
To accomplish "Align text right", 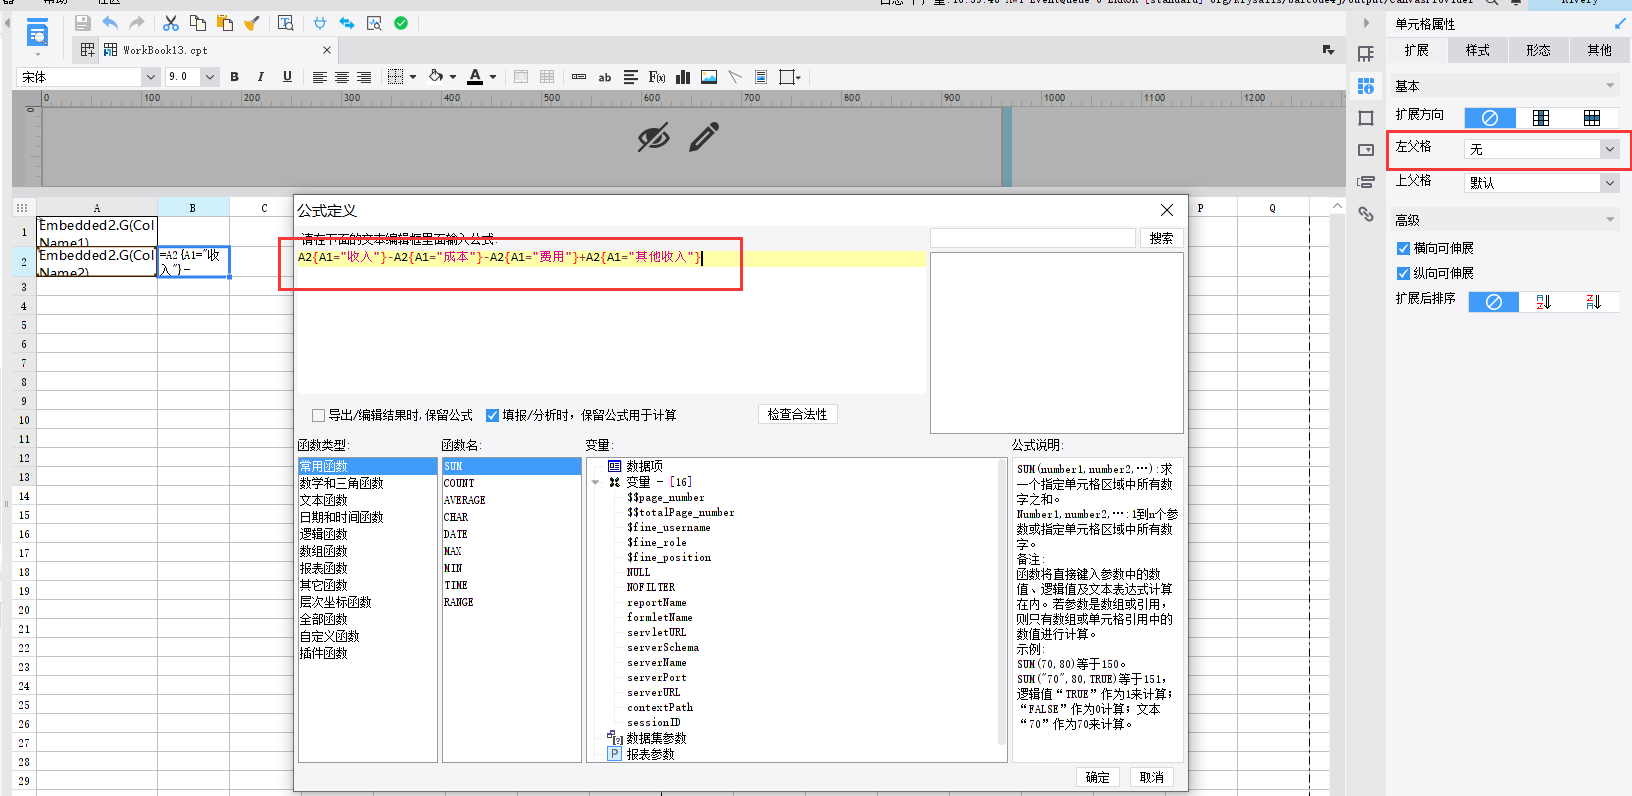I will click(x=364, y=77).
